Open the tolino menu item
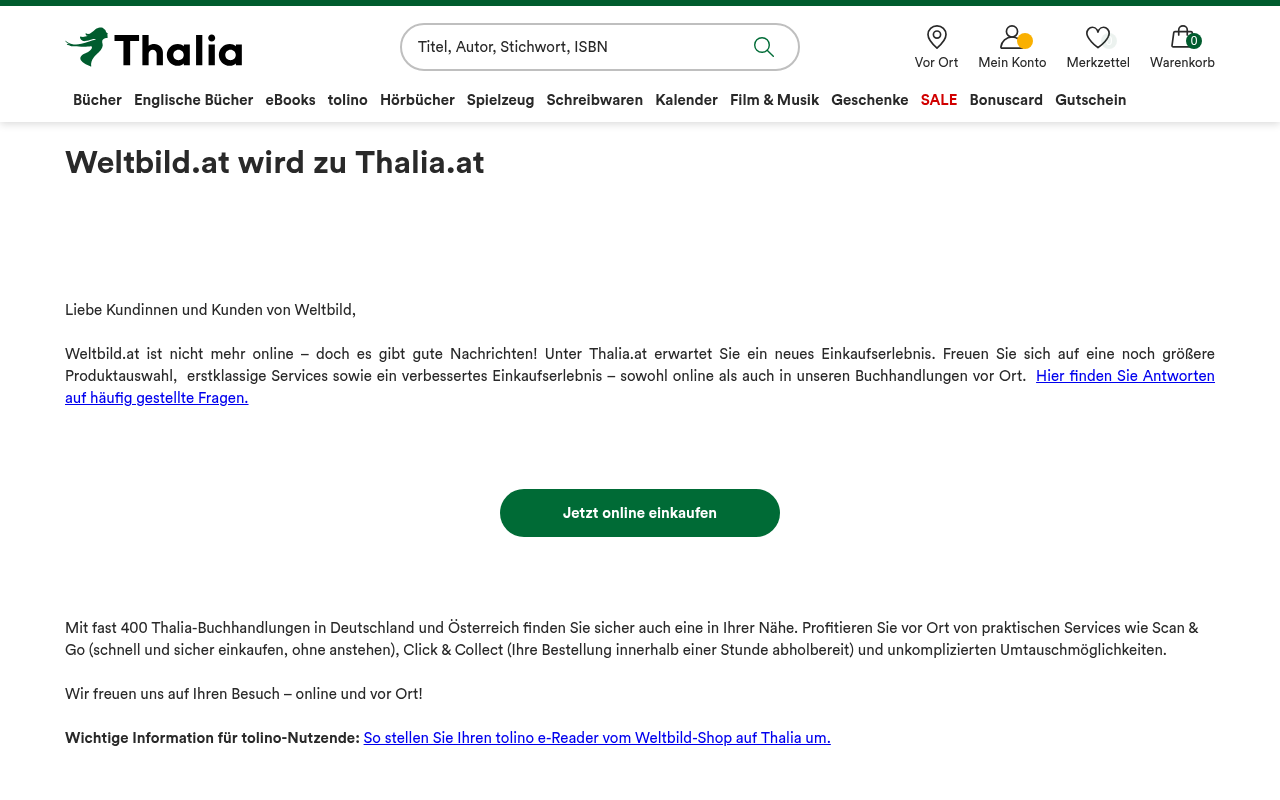This screenshot has height=800, width=1280. (x=348, y=100)
